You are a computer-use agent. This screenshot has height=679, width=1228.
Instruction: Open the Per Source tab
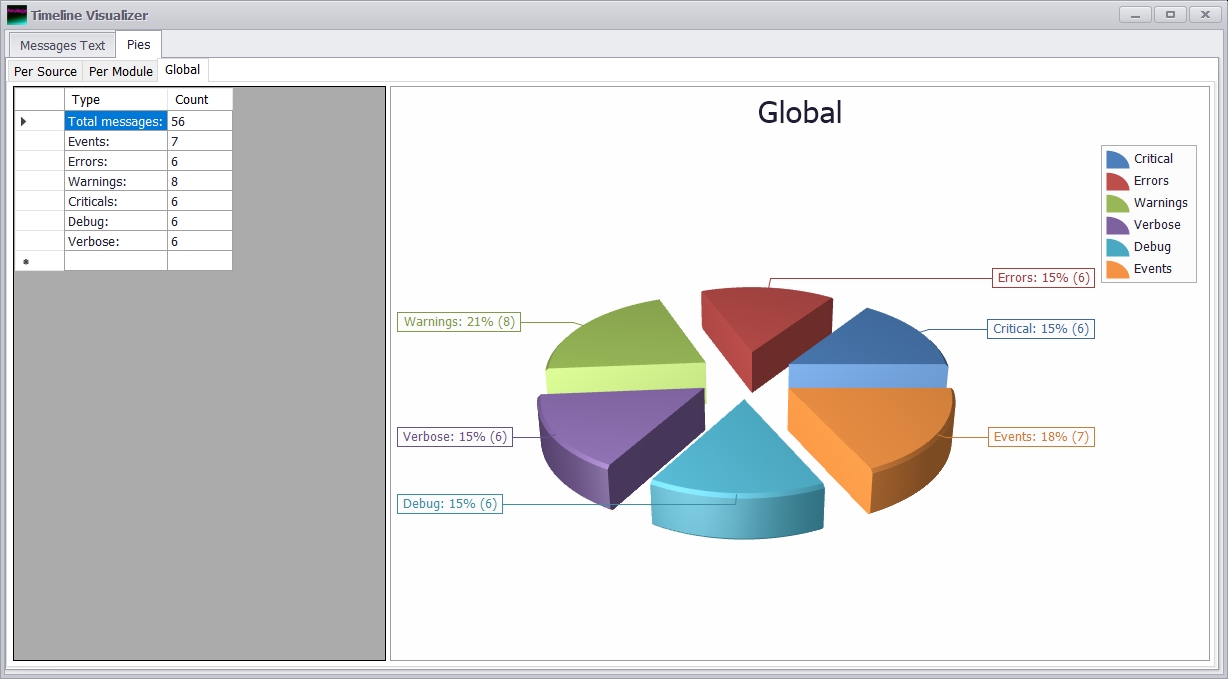coord(44,71)
